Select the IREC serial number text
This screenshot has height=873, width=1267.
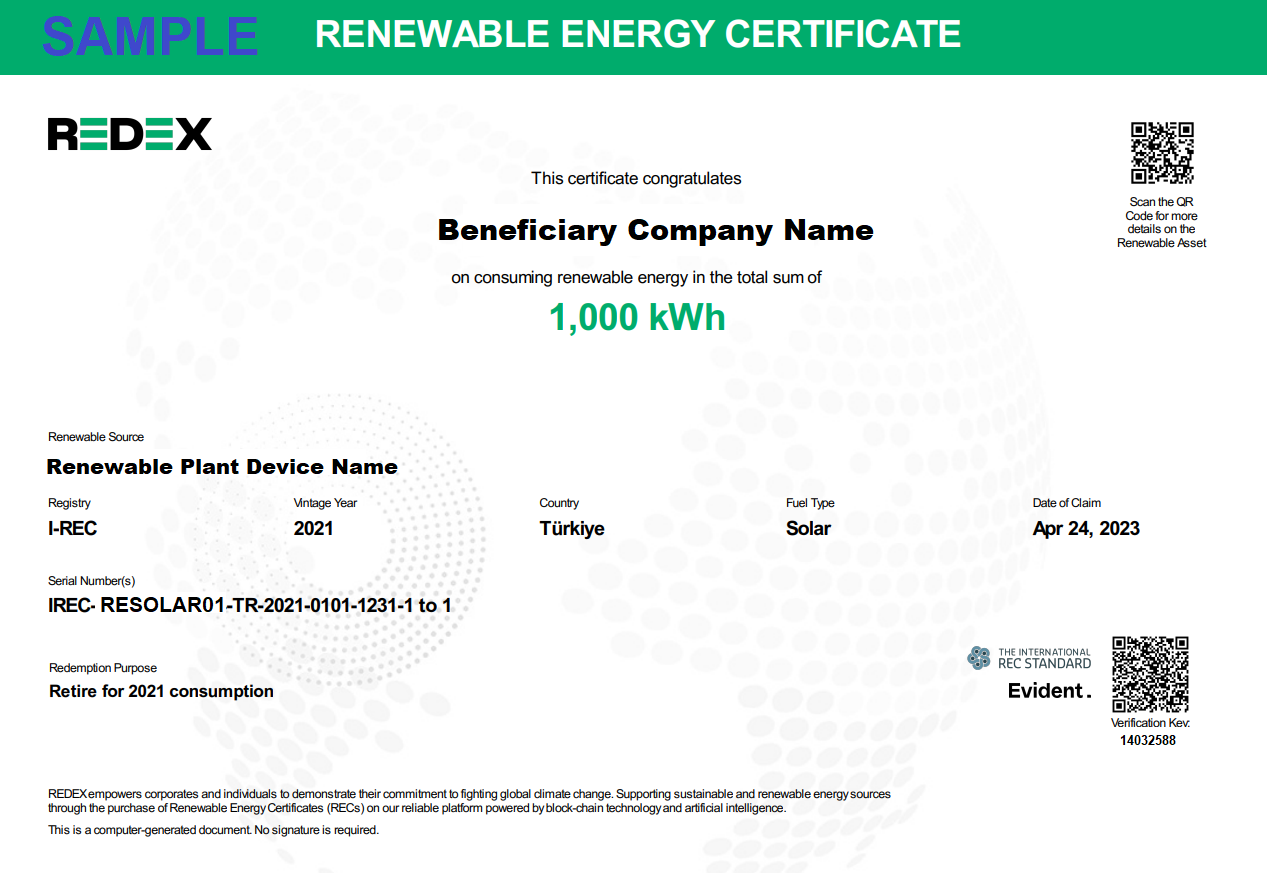coord(250,605)
